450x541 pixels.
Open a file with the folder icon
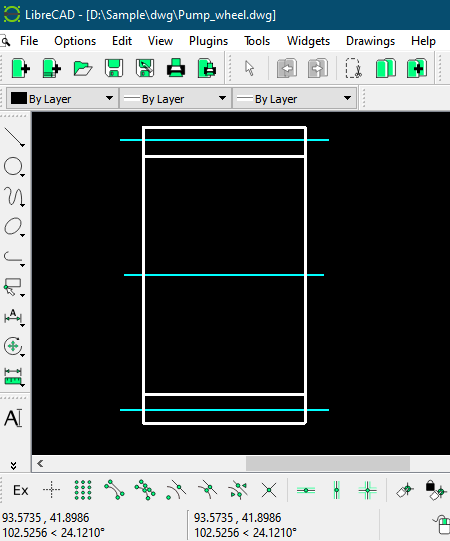point(83,68)
